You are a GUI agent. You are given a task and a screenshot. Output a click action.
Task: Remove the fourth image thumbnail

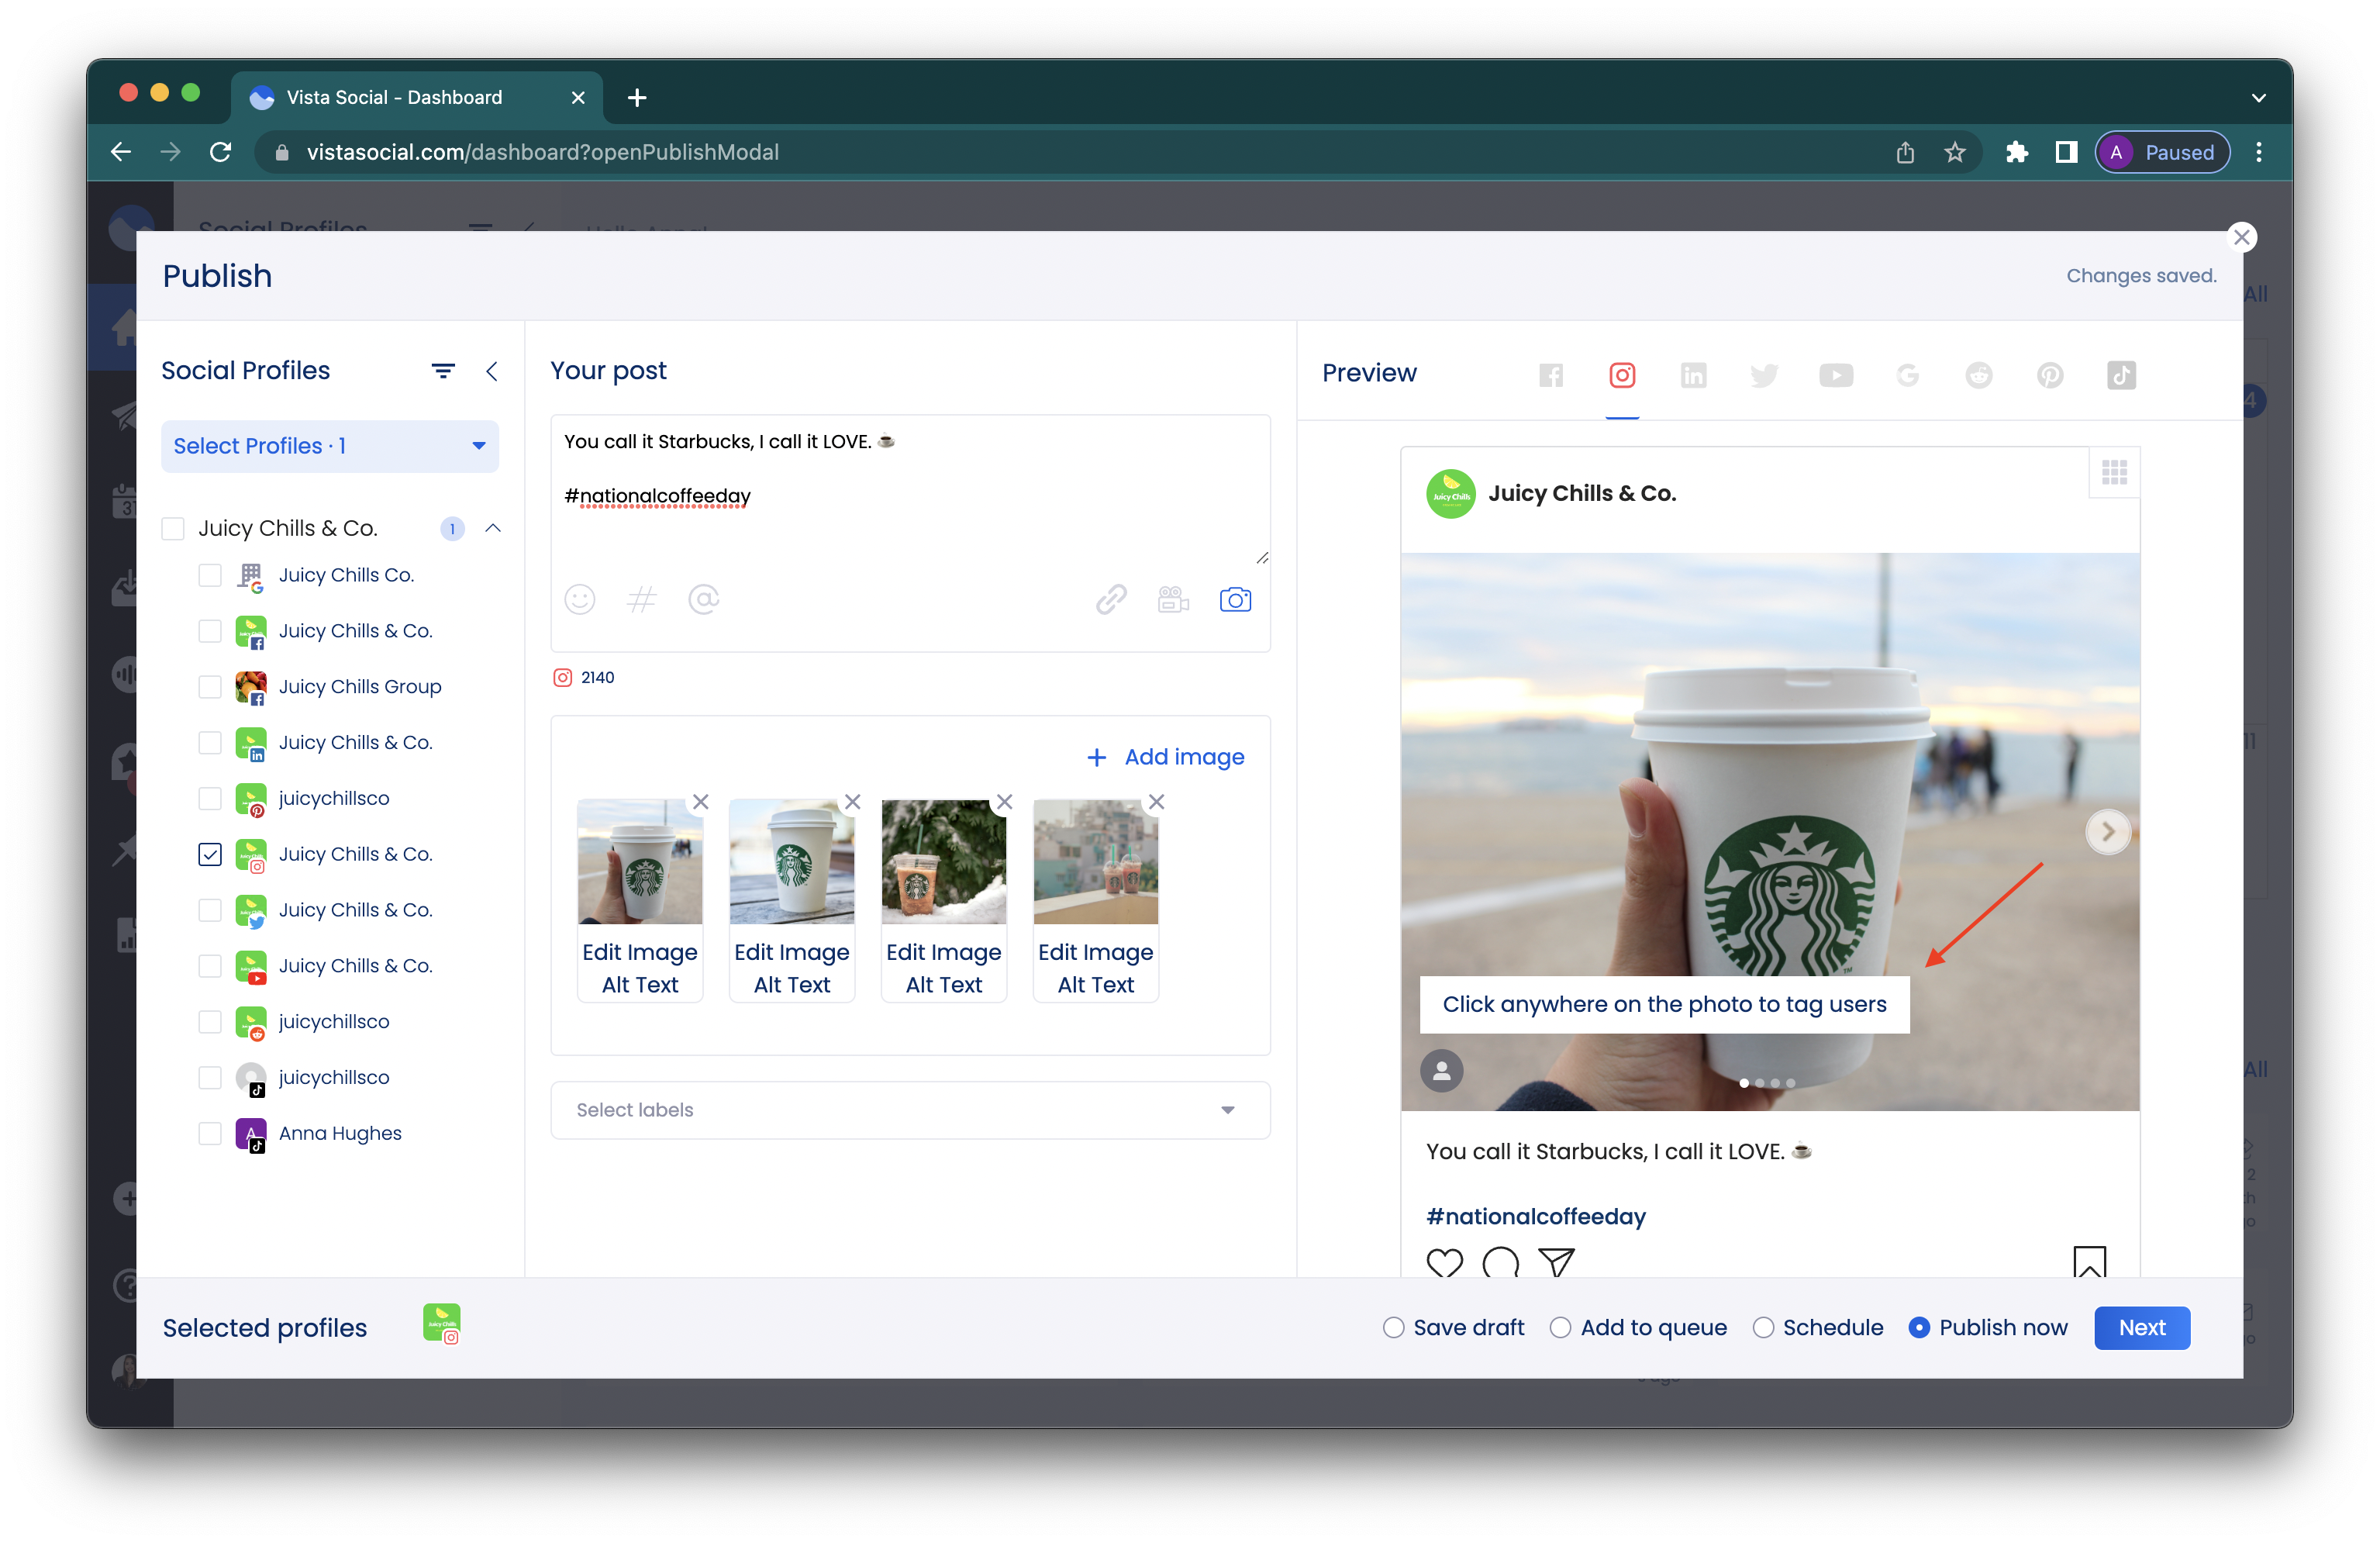pyautogui.click(x=1157, y=802)
